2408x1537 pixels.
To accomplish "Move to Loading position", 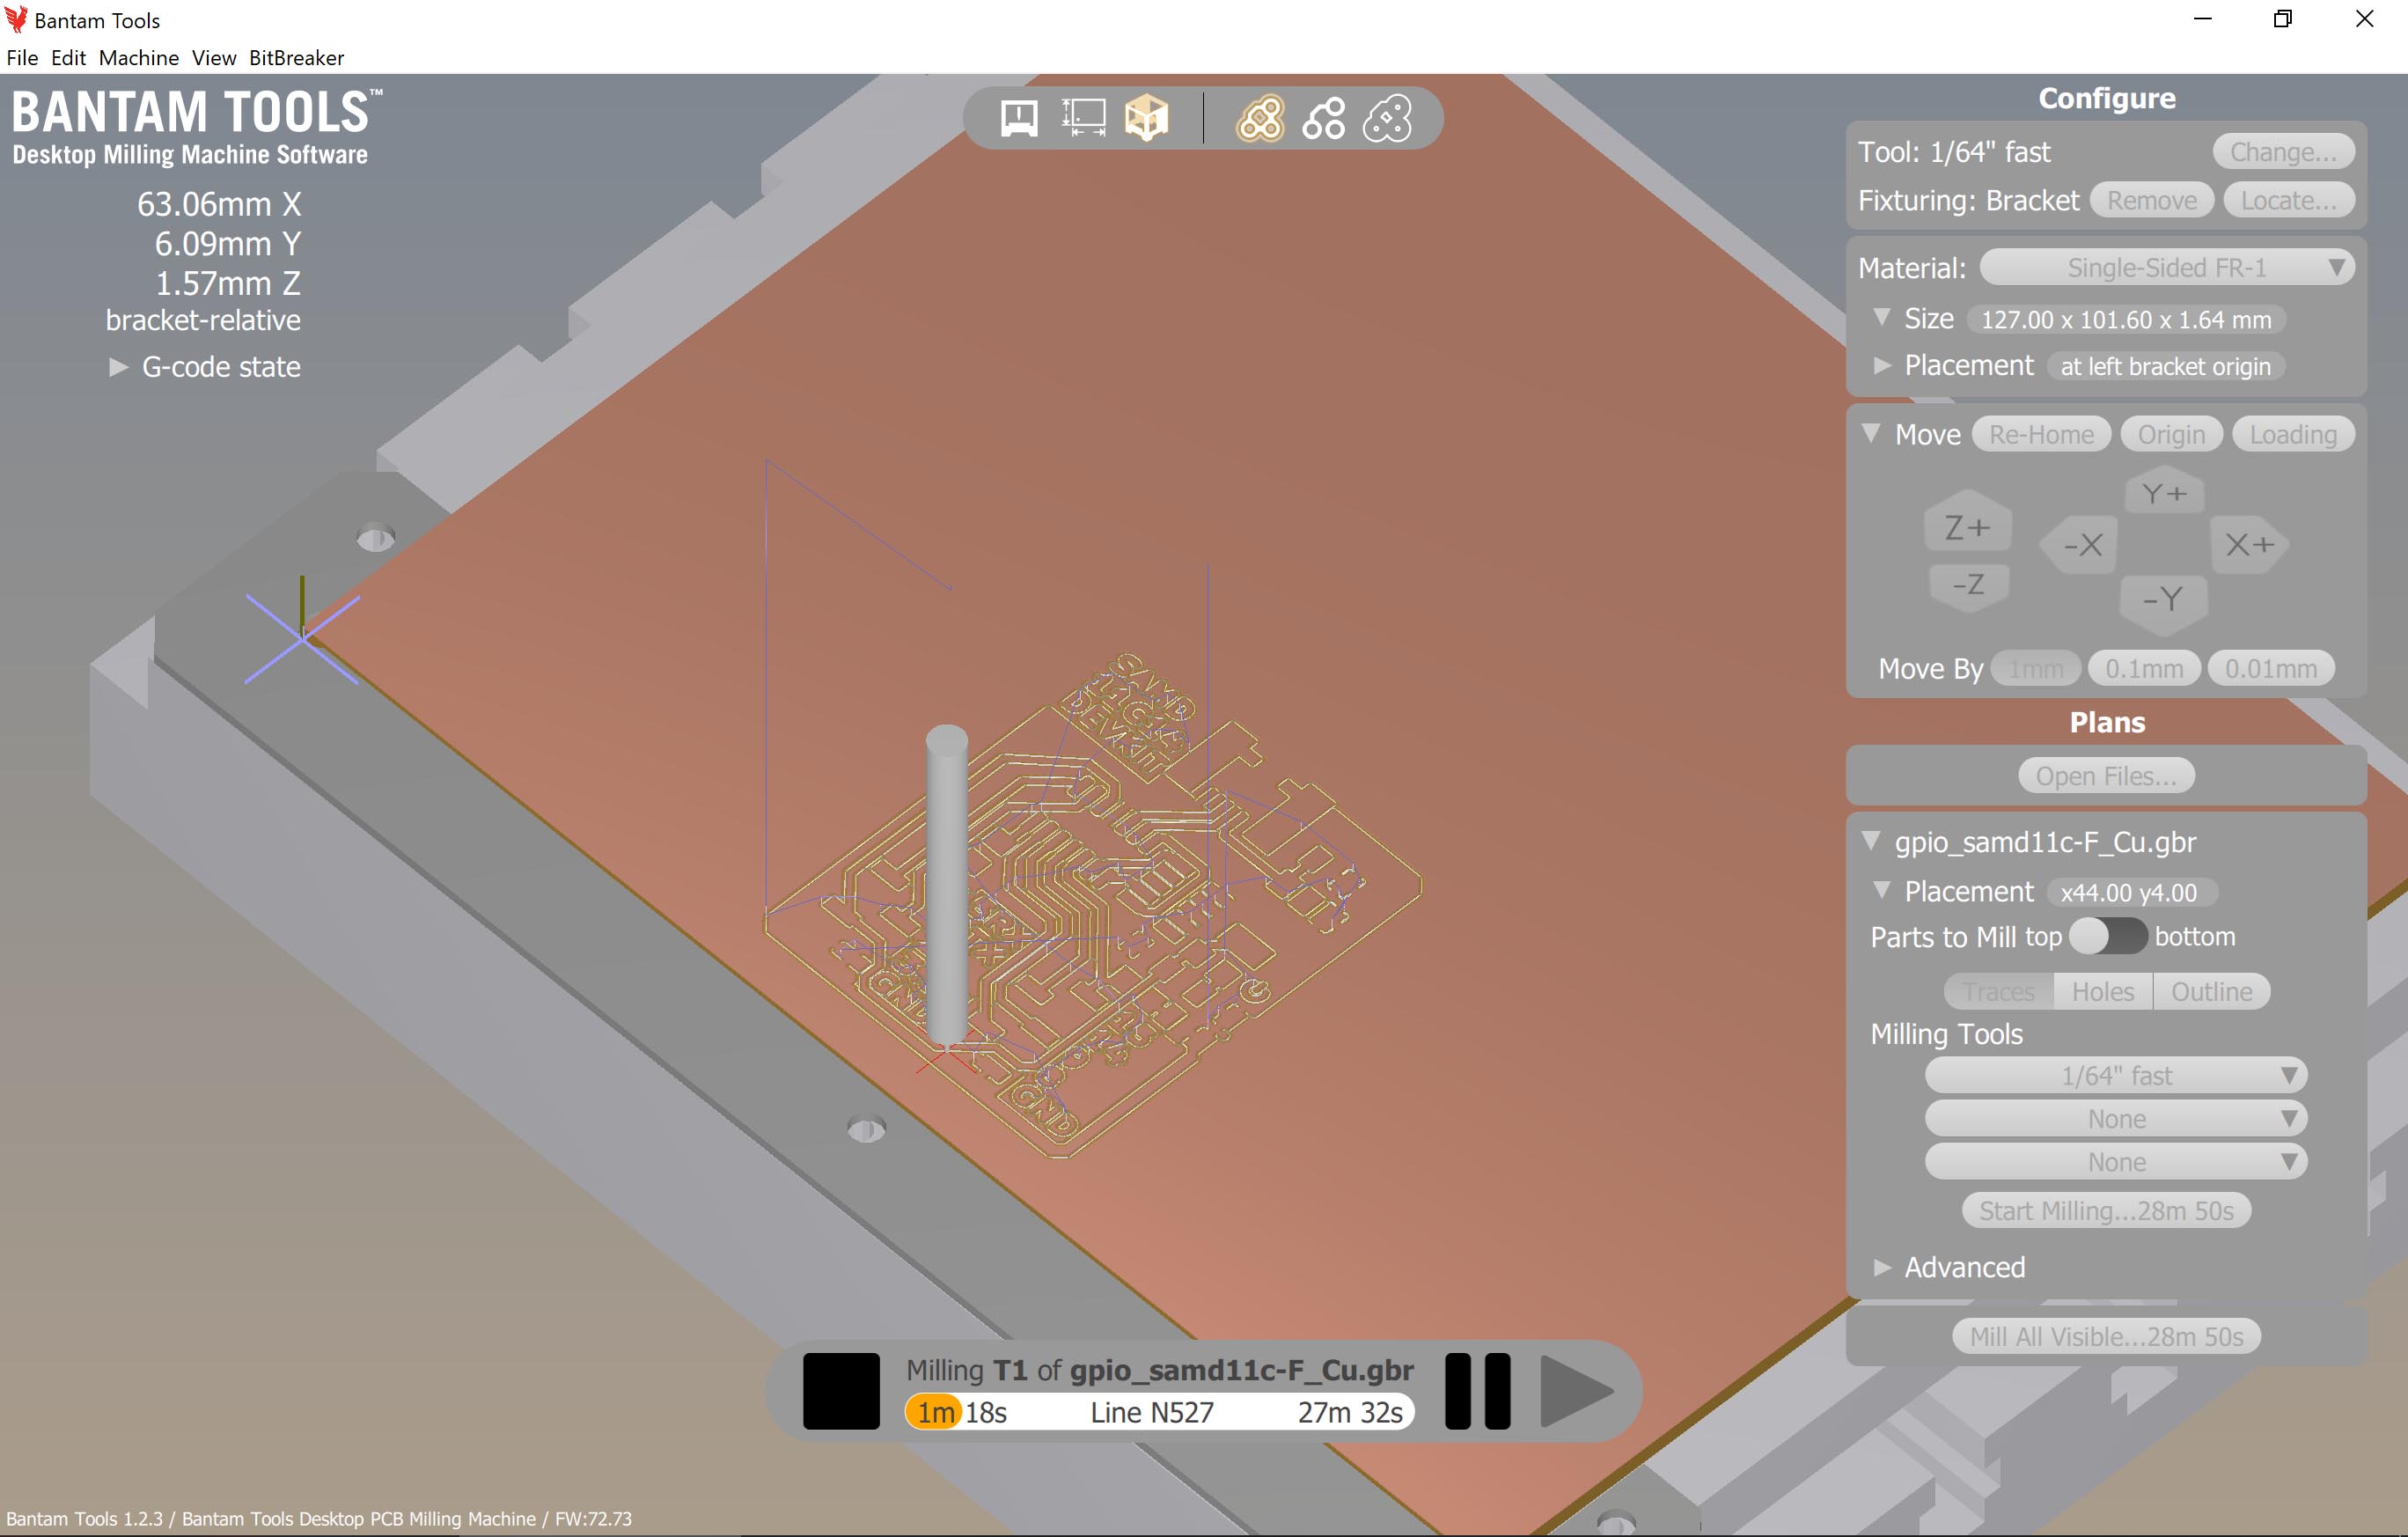I will (2293, 434).
